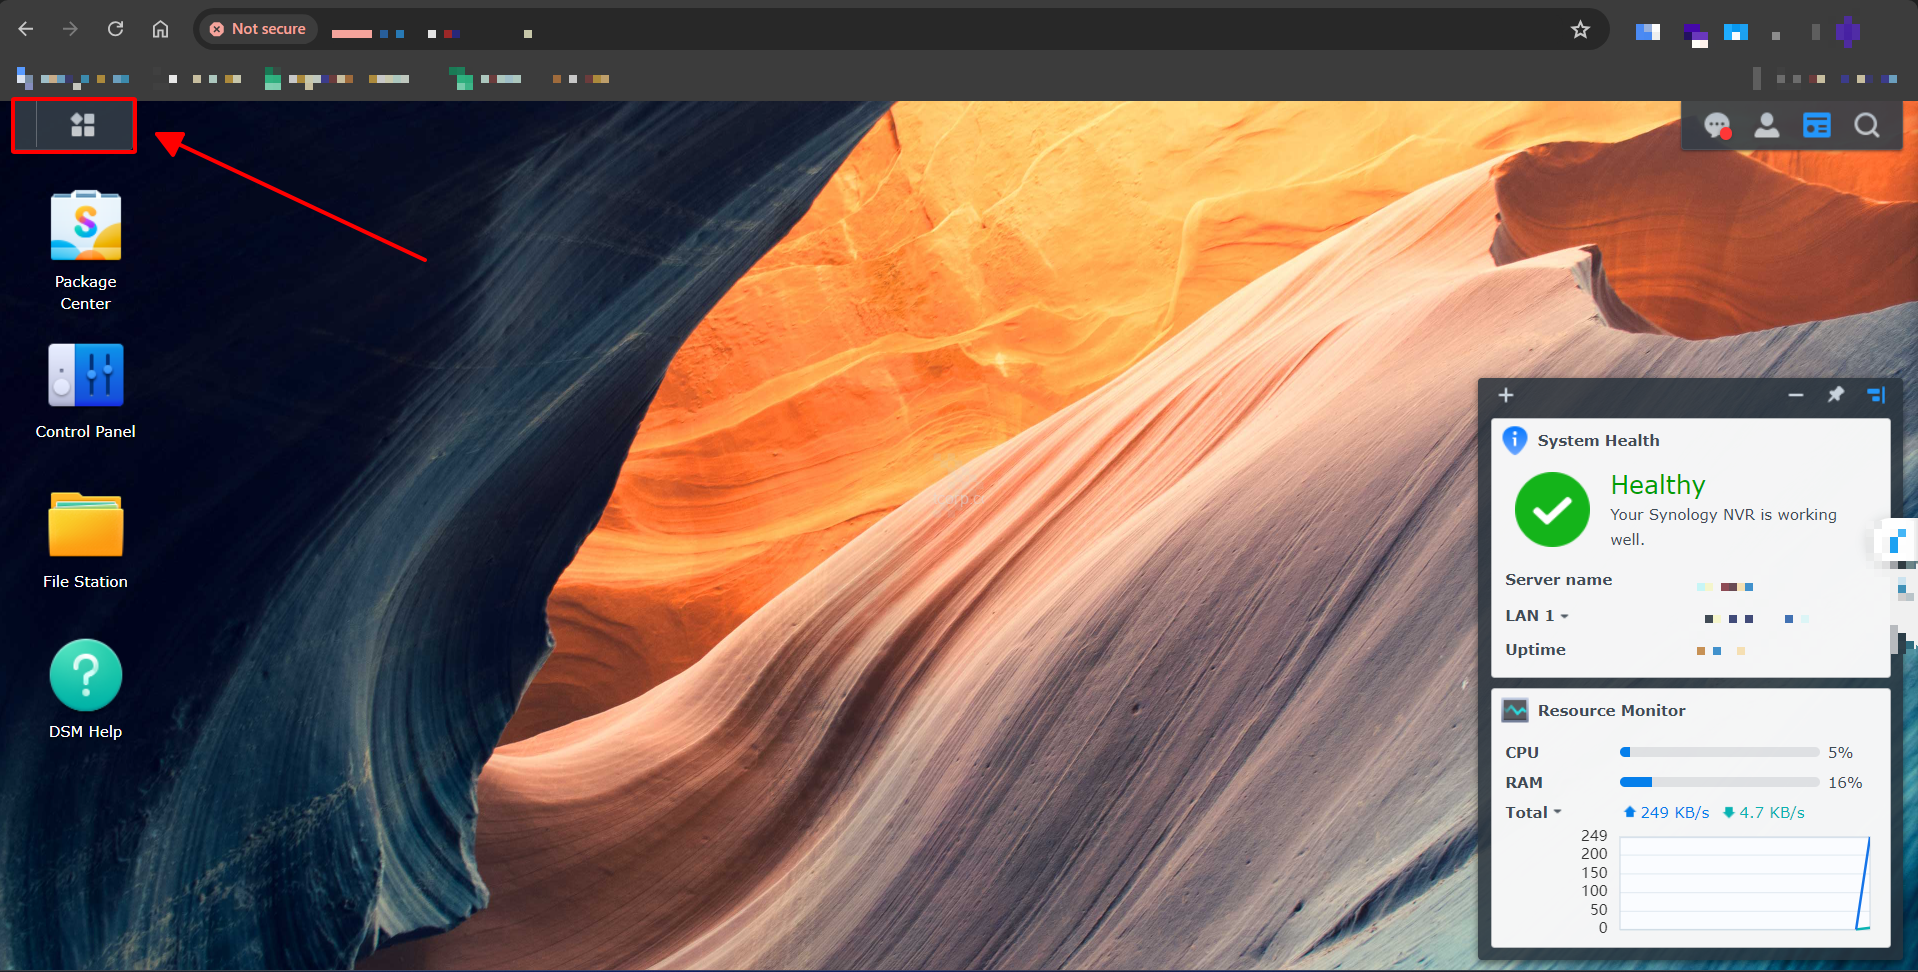Dock the widget panel to the side

coord(1876,395)
